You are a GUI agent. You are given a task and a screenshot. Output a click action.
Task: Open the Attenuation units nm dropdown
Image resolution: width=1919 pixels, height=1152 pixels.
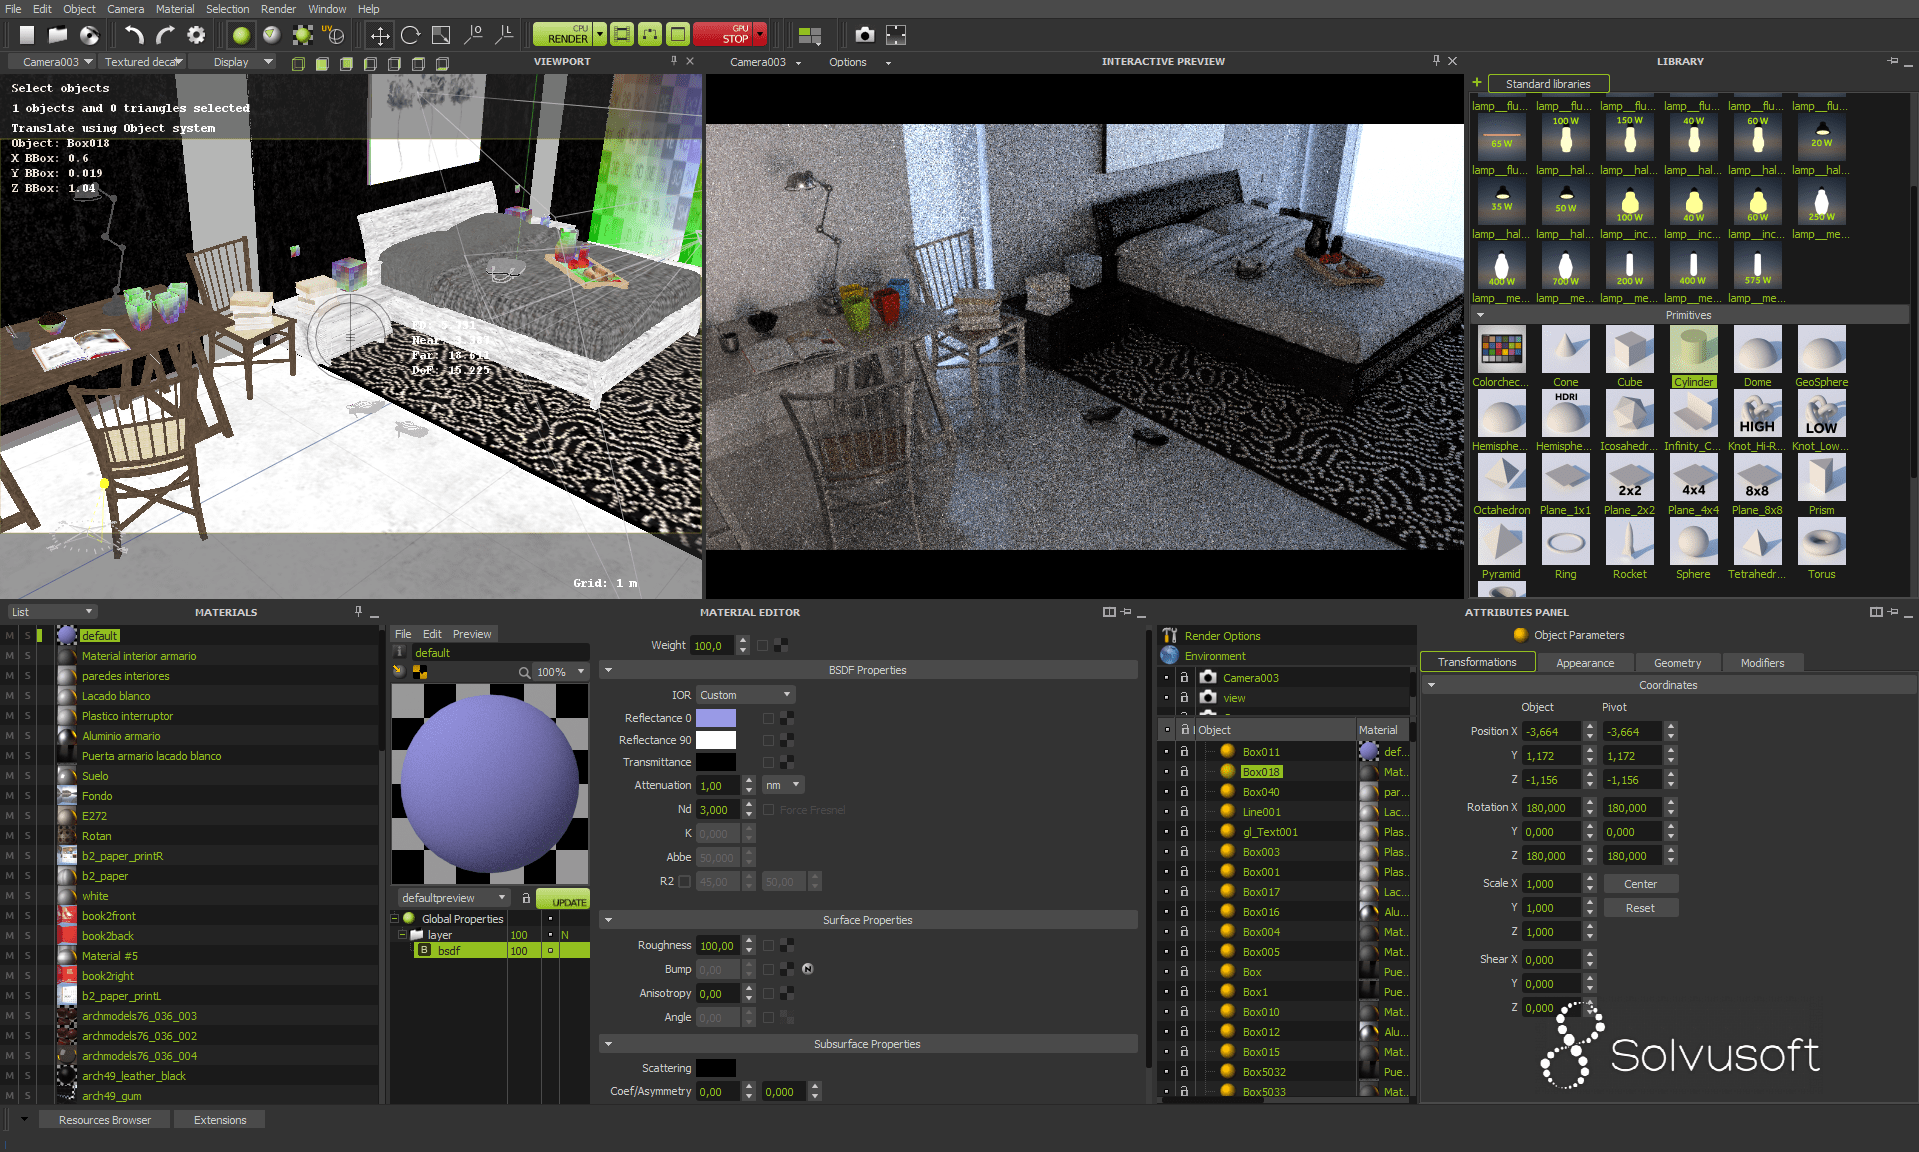pyautogui.click(x=783, y=785)
